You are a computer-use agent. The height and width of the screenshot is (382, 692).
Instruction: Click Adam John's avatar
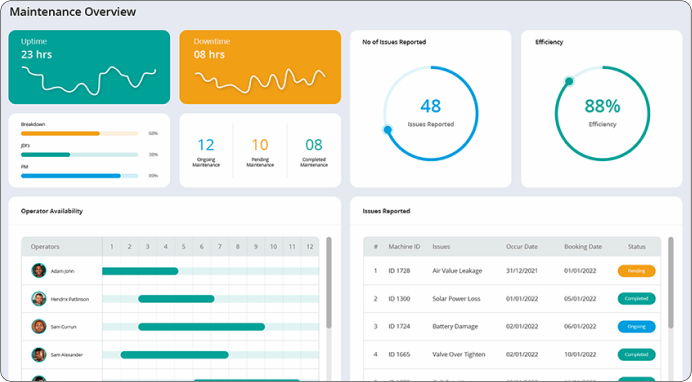(39, 270)
